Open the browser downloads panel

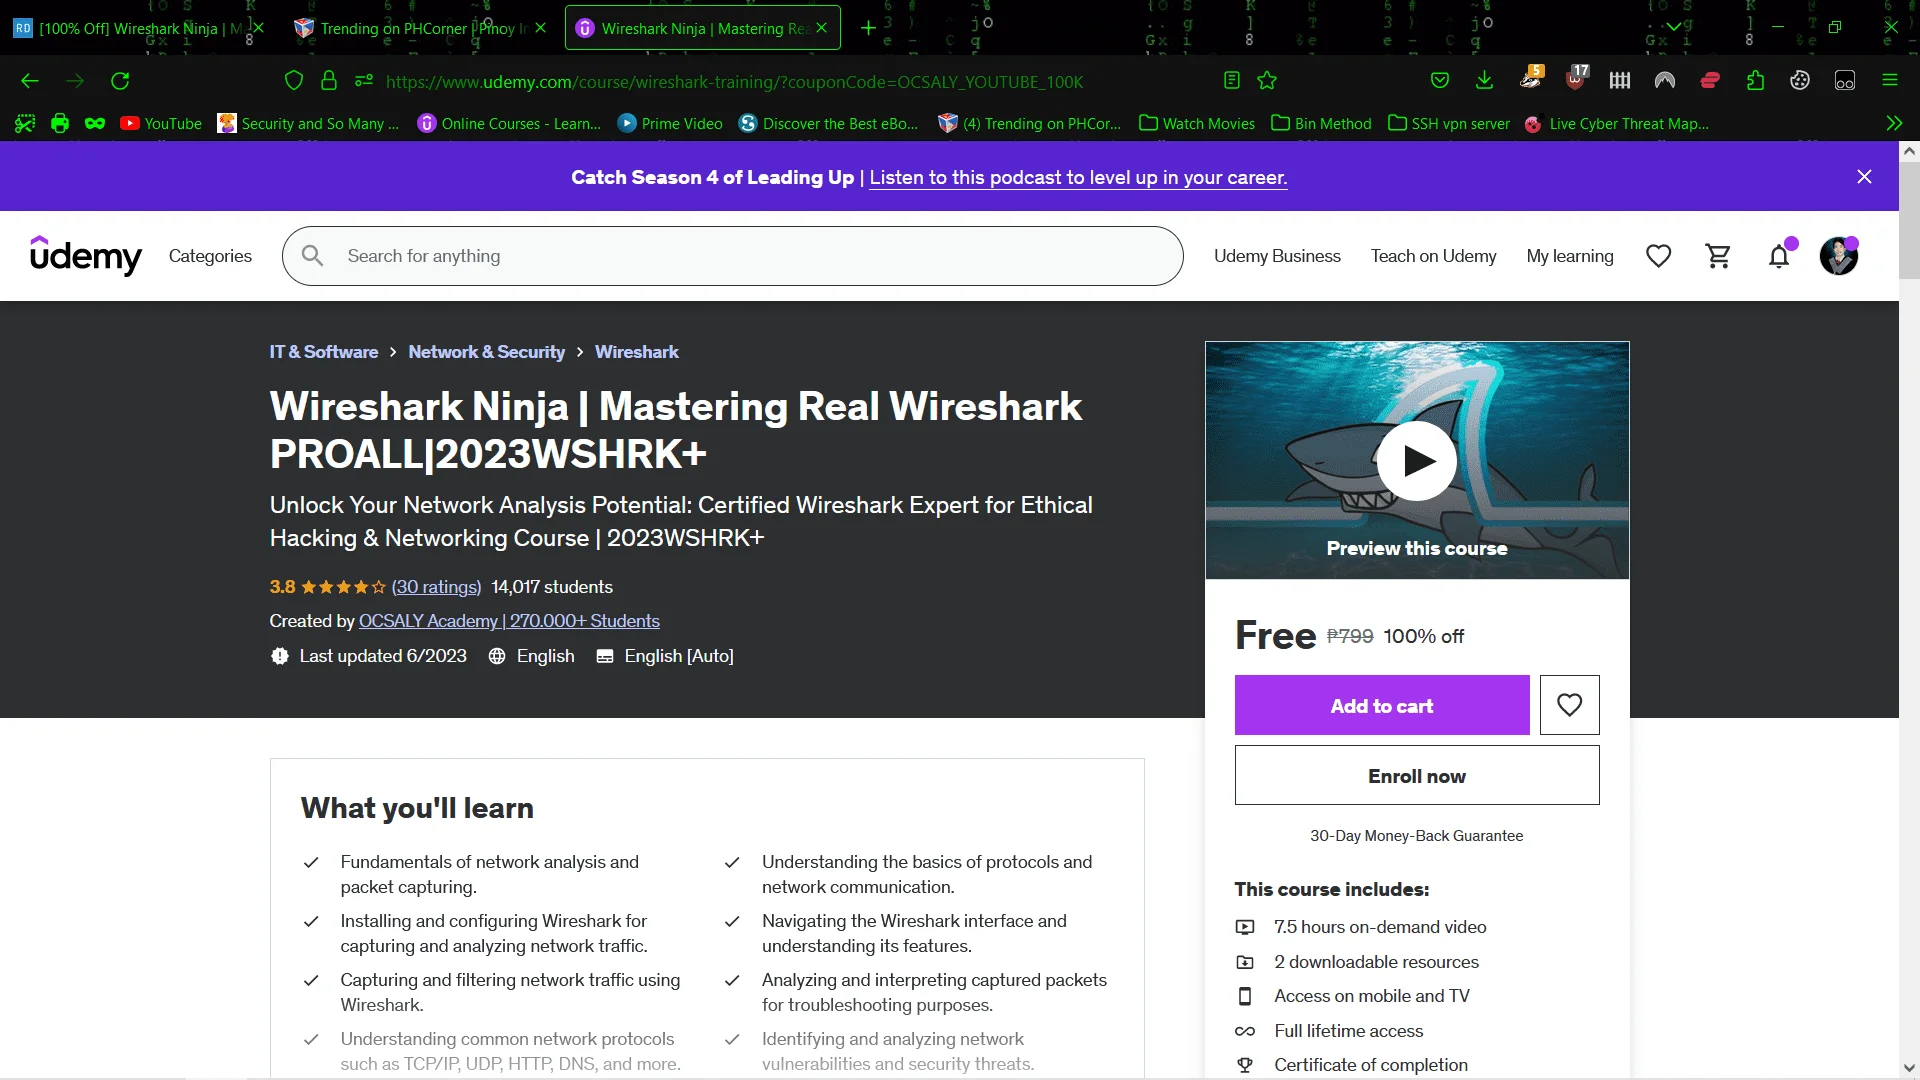click(x=1485, y=81)
